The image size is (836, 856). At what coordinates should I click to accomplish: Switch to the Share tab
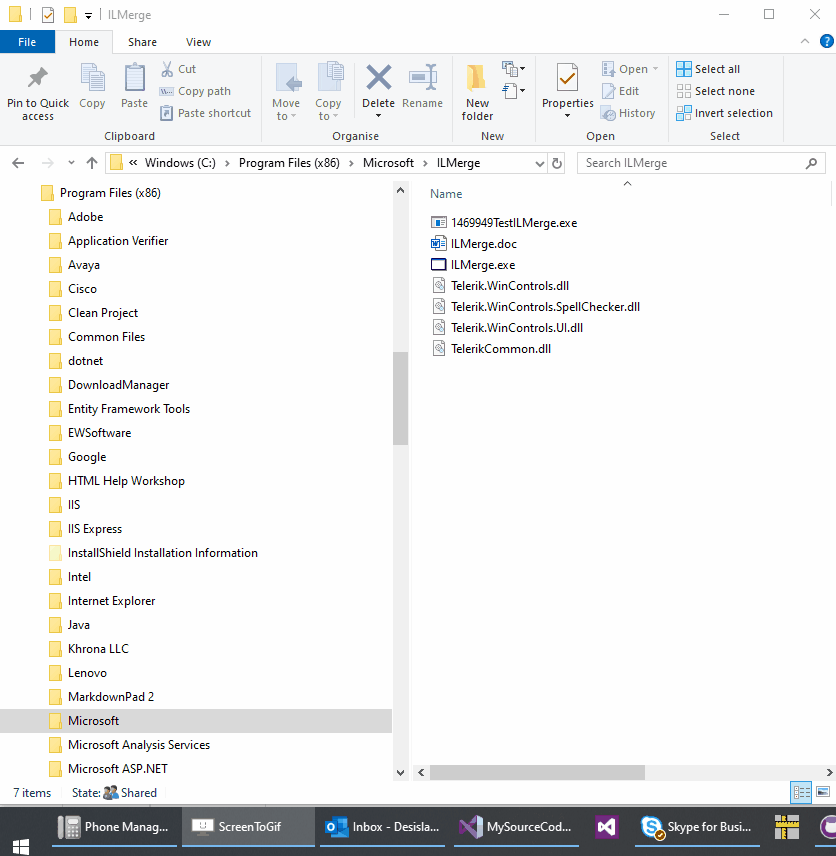click(142, 42)
